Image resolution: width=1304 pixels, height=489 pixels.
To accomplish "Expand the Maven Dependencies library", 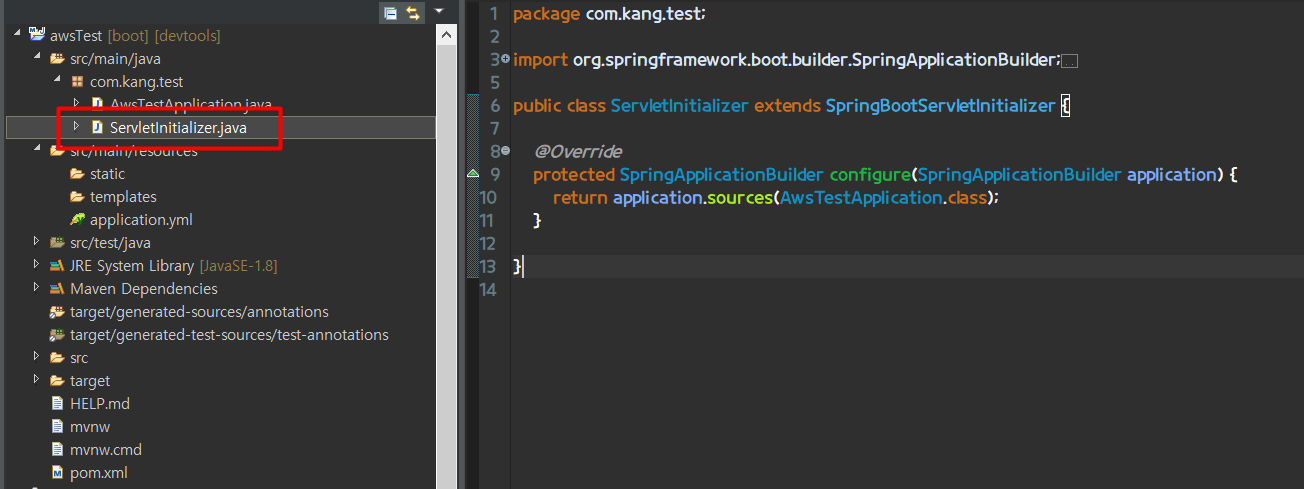I will click(36, 288).
